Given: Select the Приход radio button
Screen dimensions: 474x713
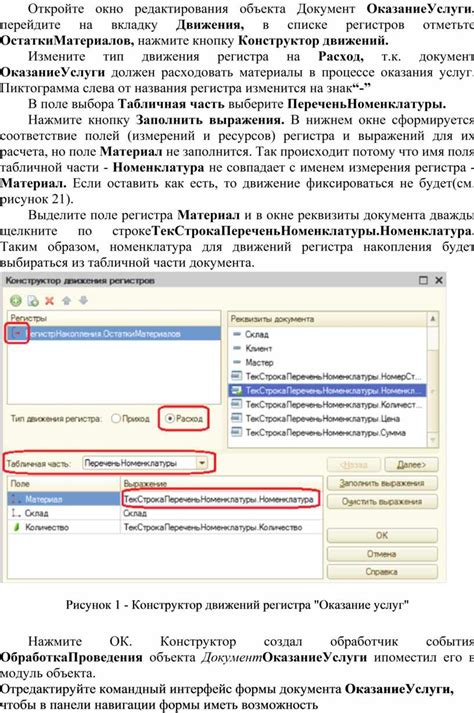Looking at the screenshot, I should point(116,418).
